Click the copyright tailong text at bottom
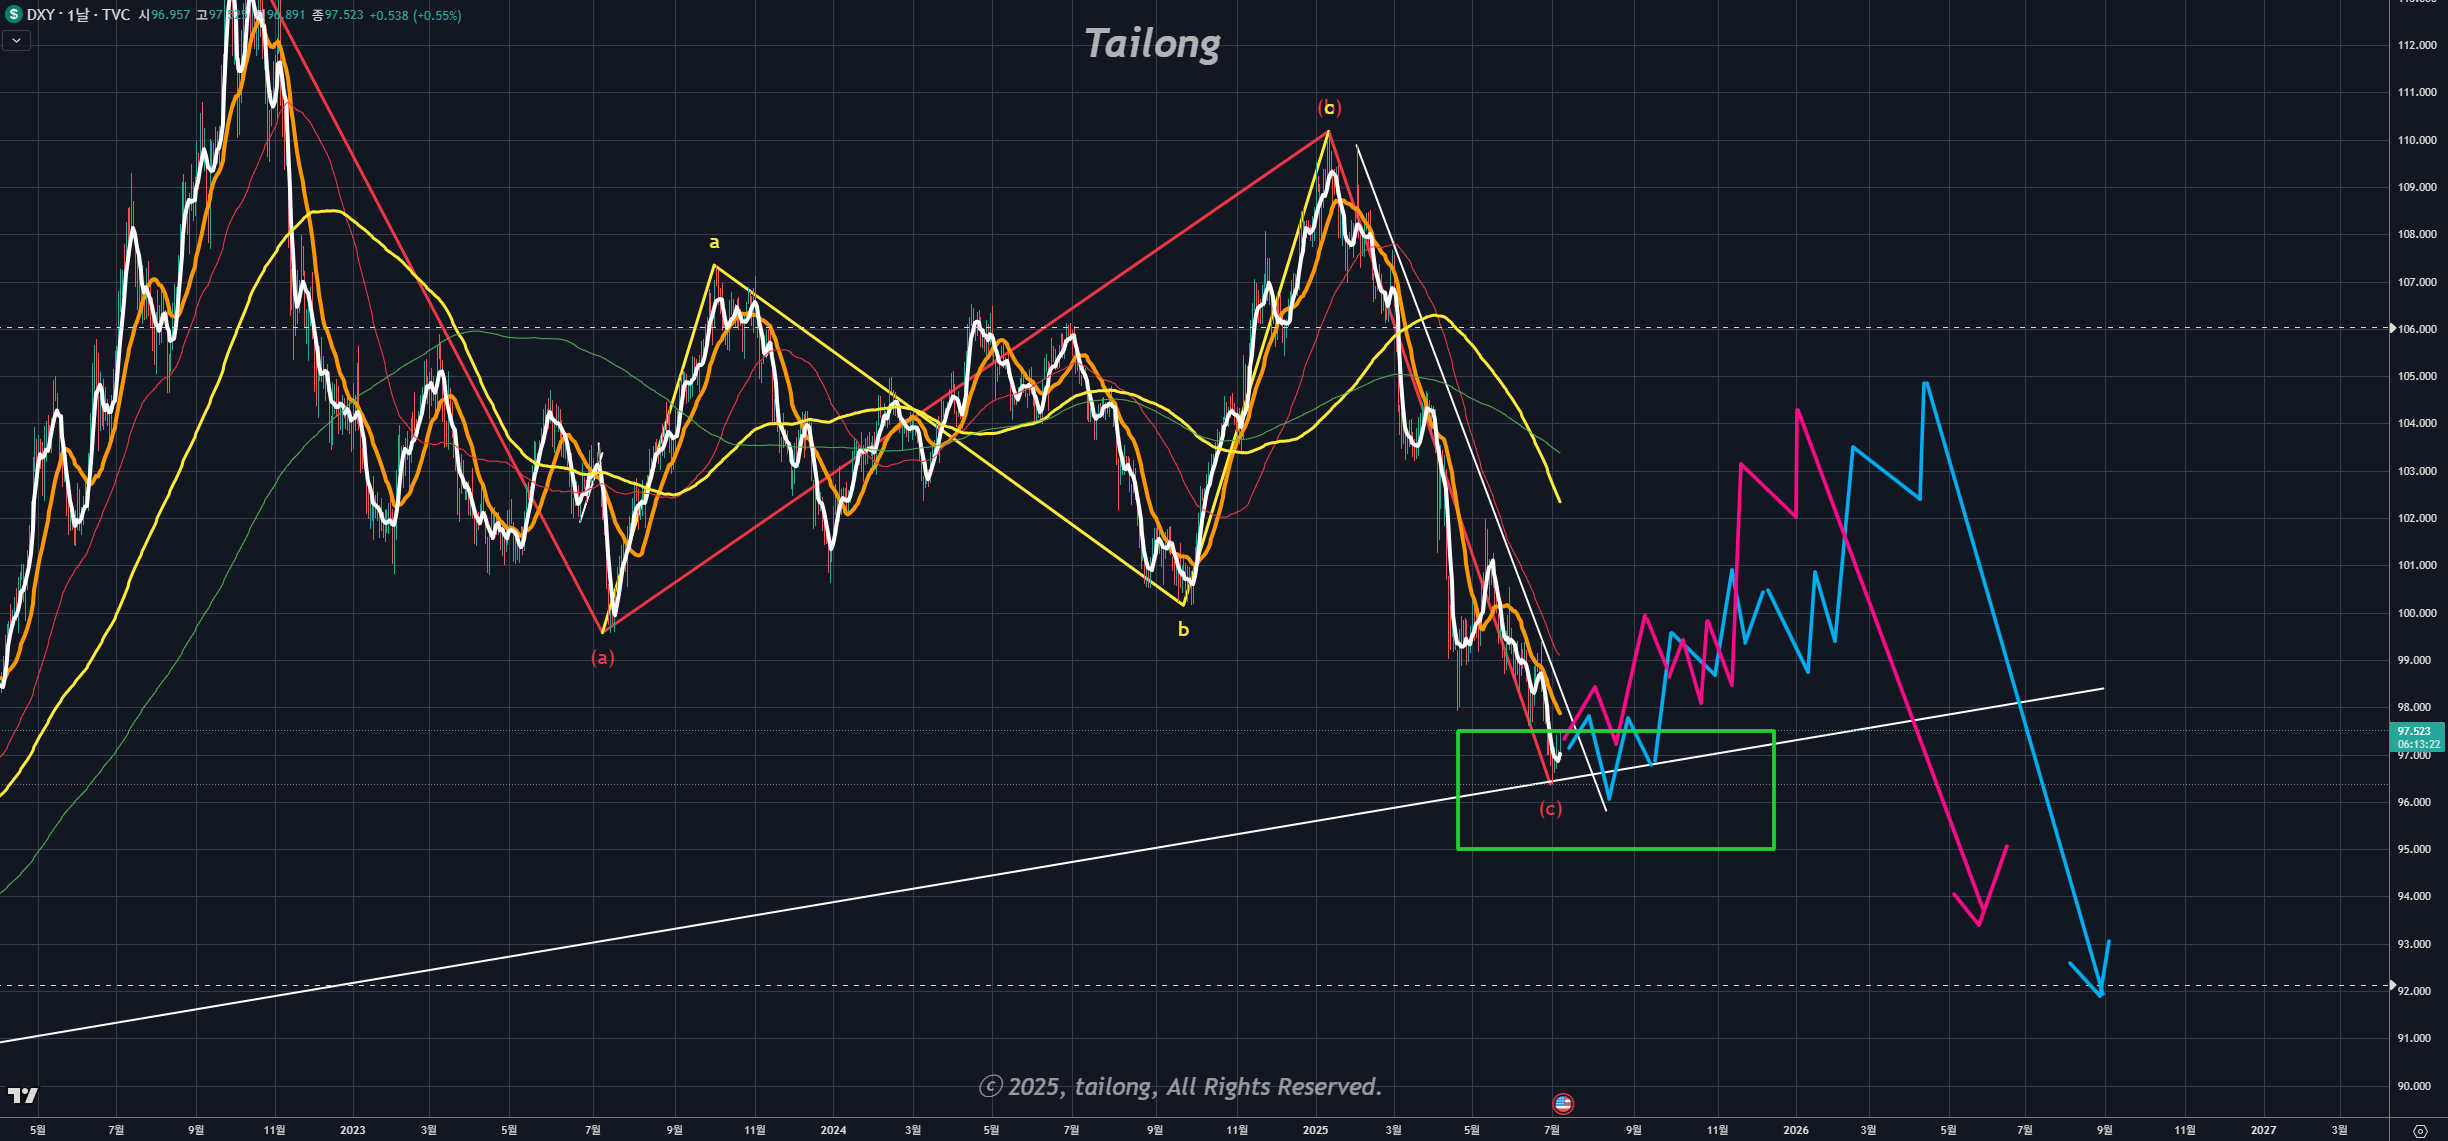 [1180, 1087]
